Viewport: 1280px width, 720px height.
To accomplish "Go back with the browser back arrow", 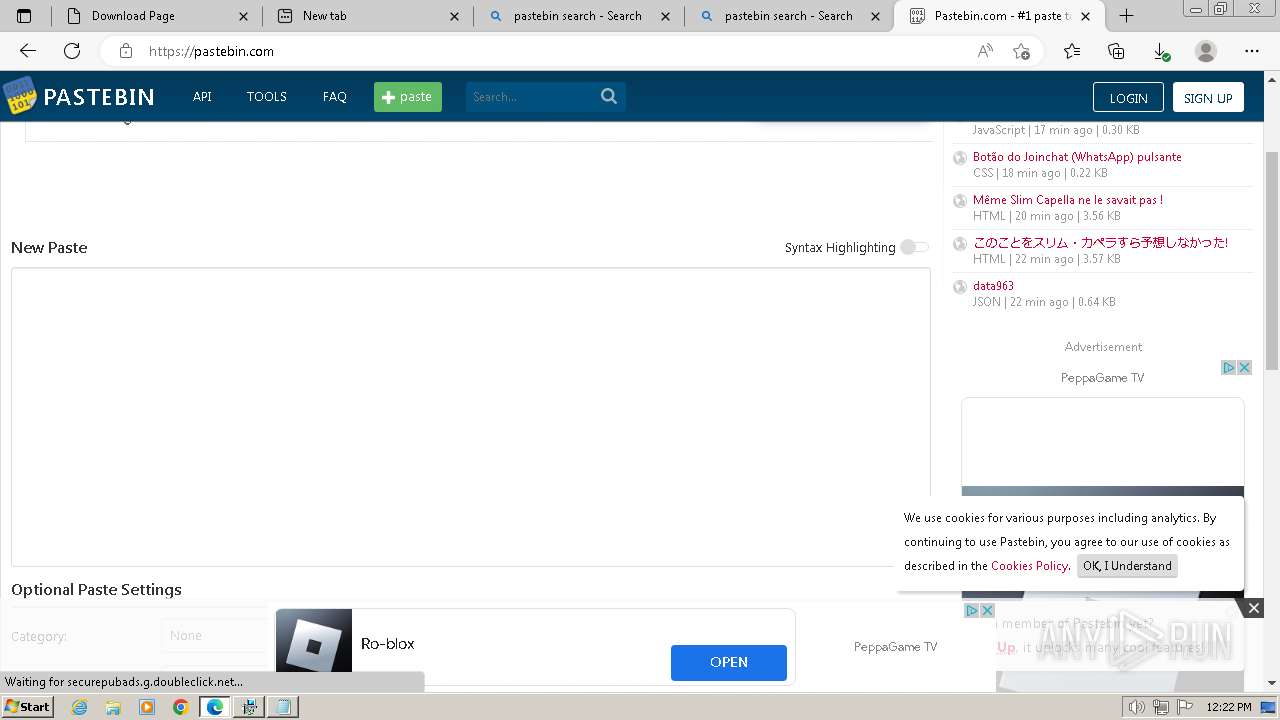I will [28, 51].
